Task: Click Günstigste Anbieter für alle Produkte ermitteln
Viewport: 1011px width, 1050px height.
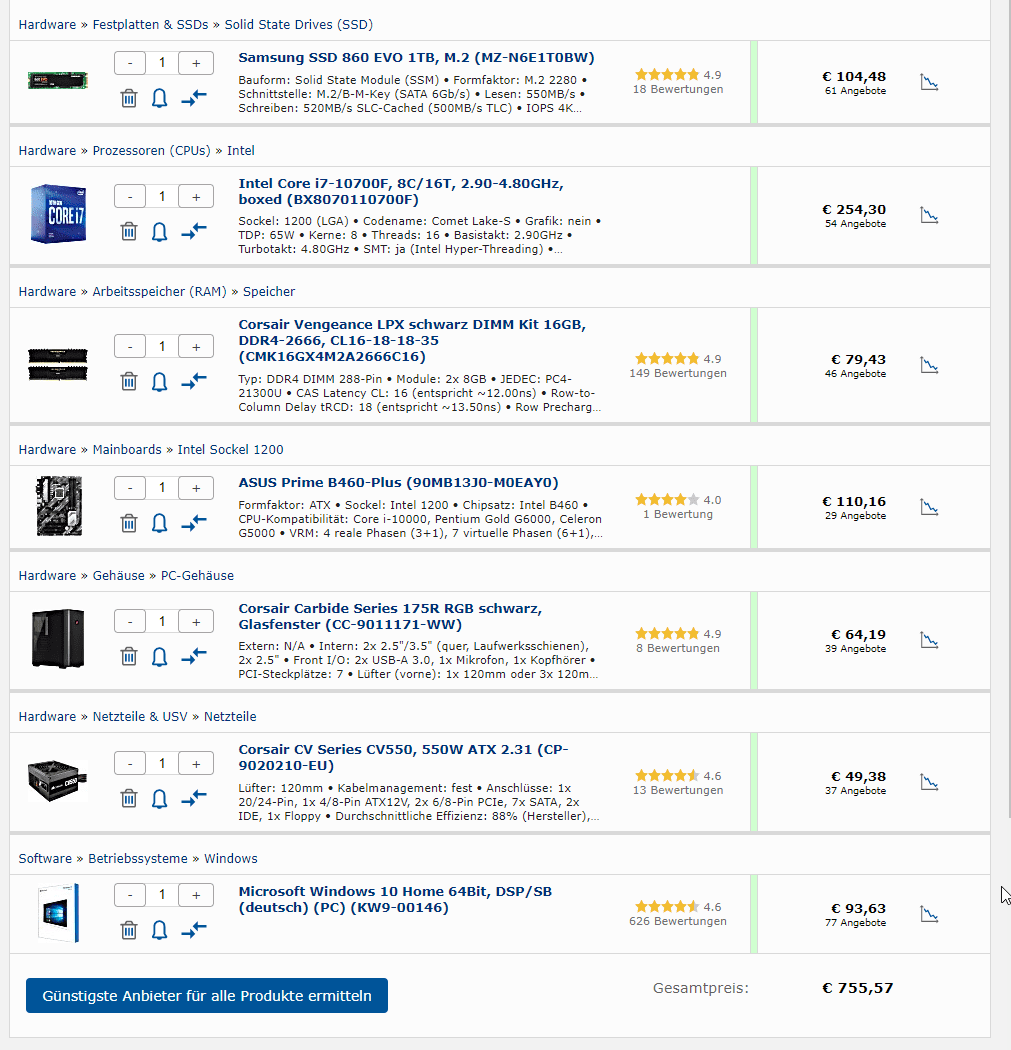Action: [207, 996]
